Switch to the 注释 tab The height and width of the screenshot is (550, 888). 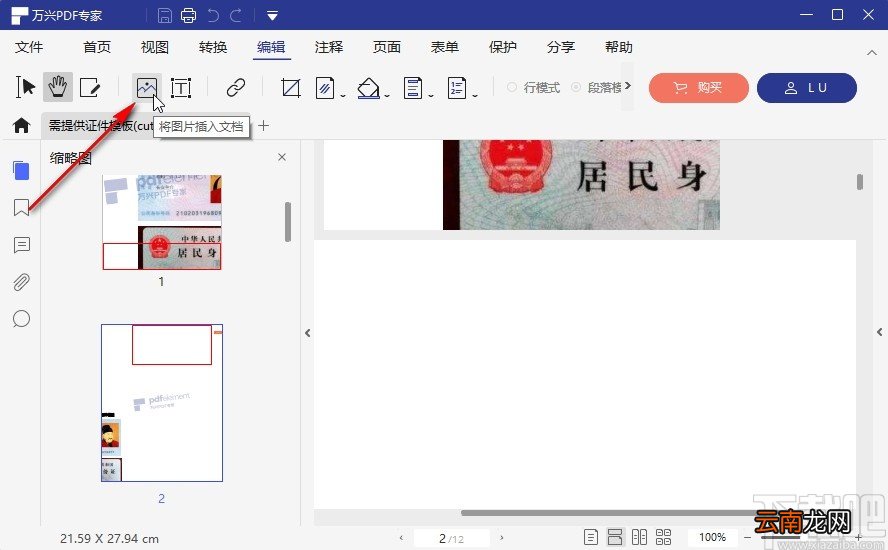[329, 47]
